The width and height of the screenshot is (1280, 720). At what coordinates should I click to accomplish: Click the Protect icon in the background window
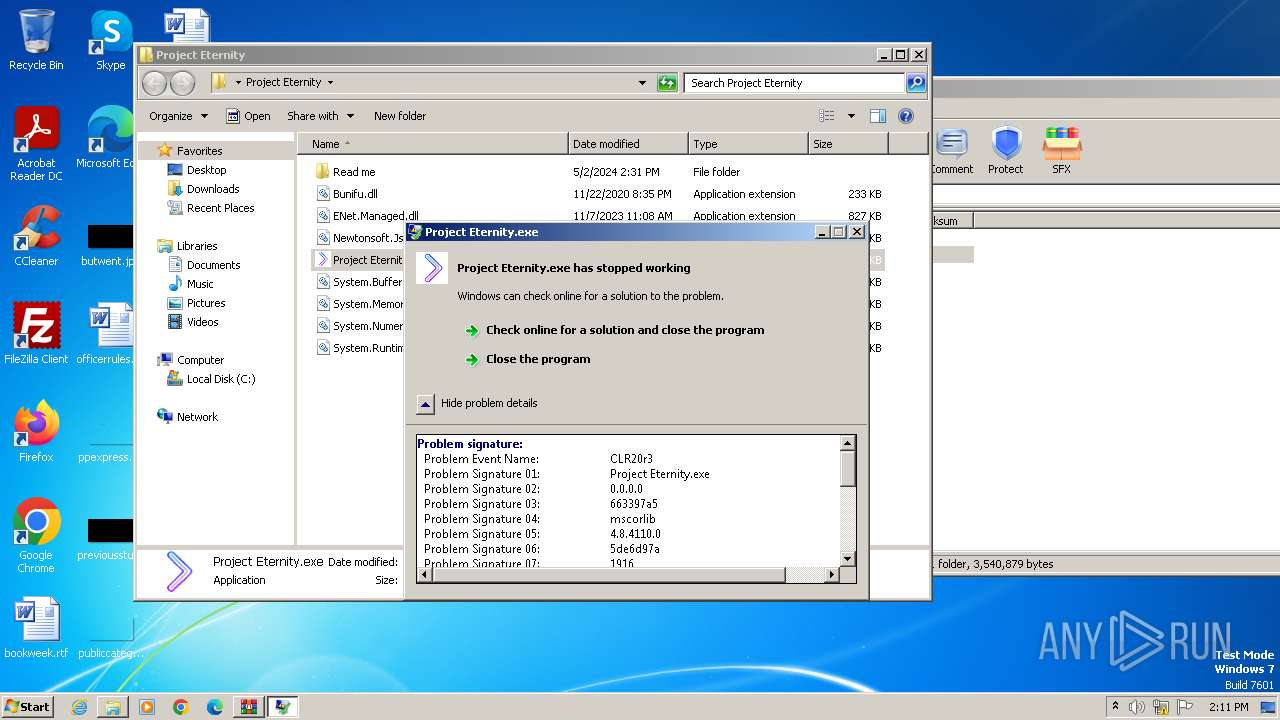[1006, 150]
